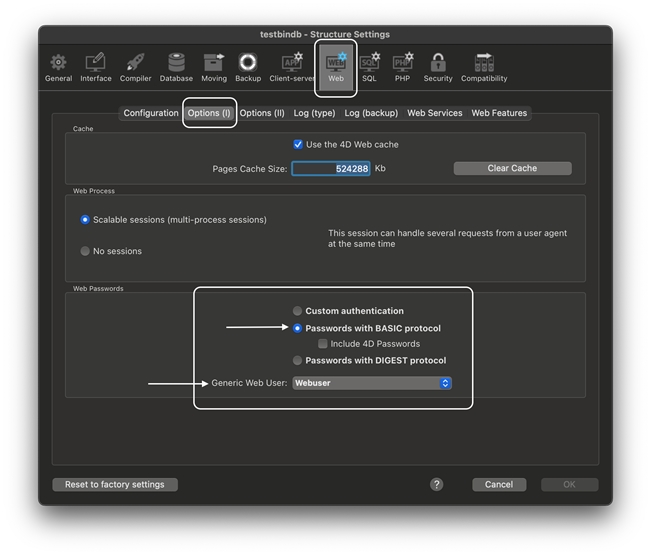This screenshot has width=650, height=555.
Task: Expand the Generic Web User dropdown
Action: click(x=372, y=383)
